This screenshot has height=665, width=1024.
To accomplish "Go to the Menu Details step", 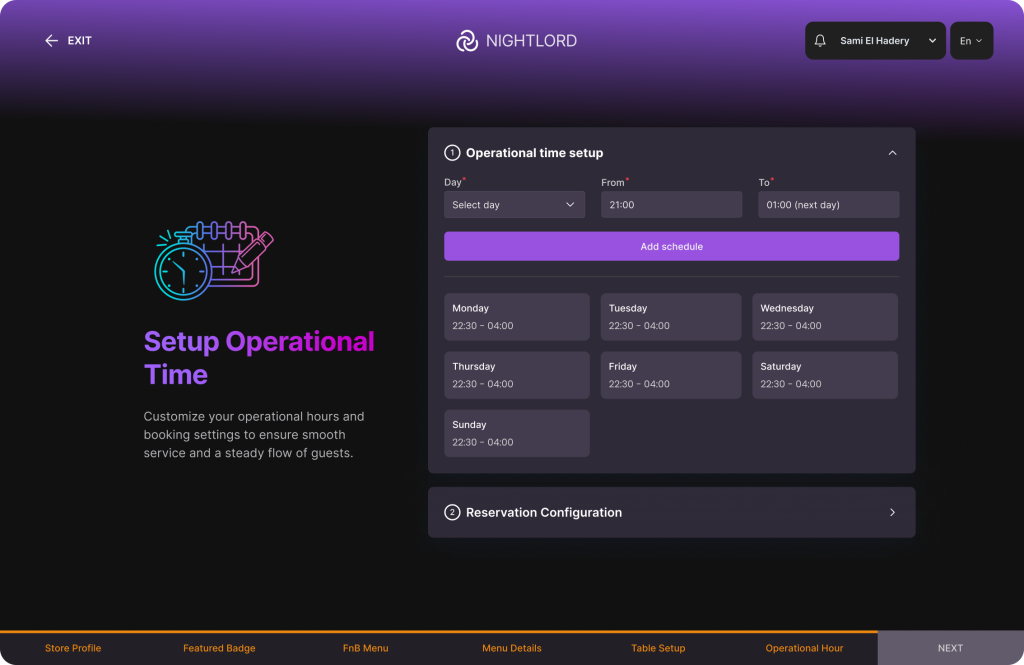I will [512, 648].
